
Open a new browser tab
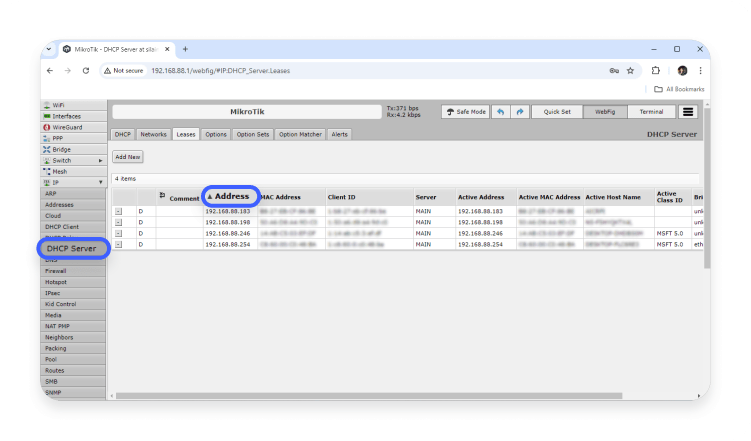coord(185,49)
